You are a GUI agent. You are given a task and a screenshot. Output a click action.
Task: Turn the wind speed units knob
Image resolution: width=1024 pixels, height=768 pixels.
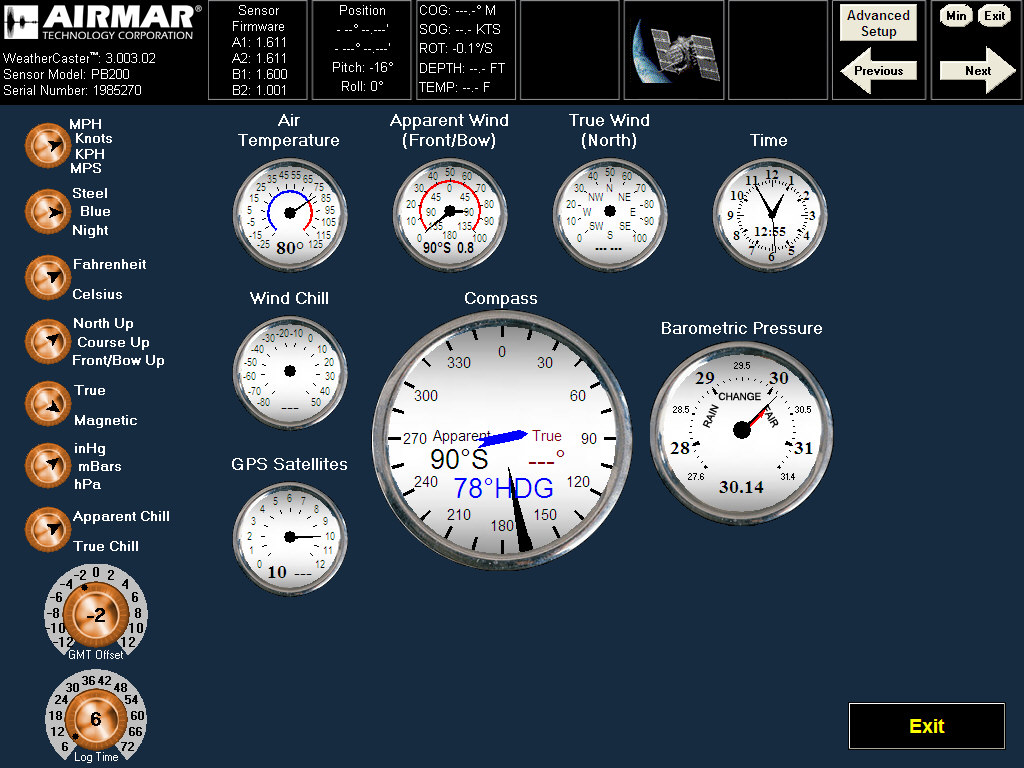click(46, 146)
